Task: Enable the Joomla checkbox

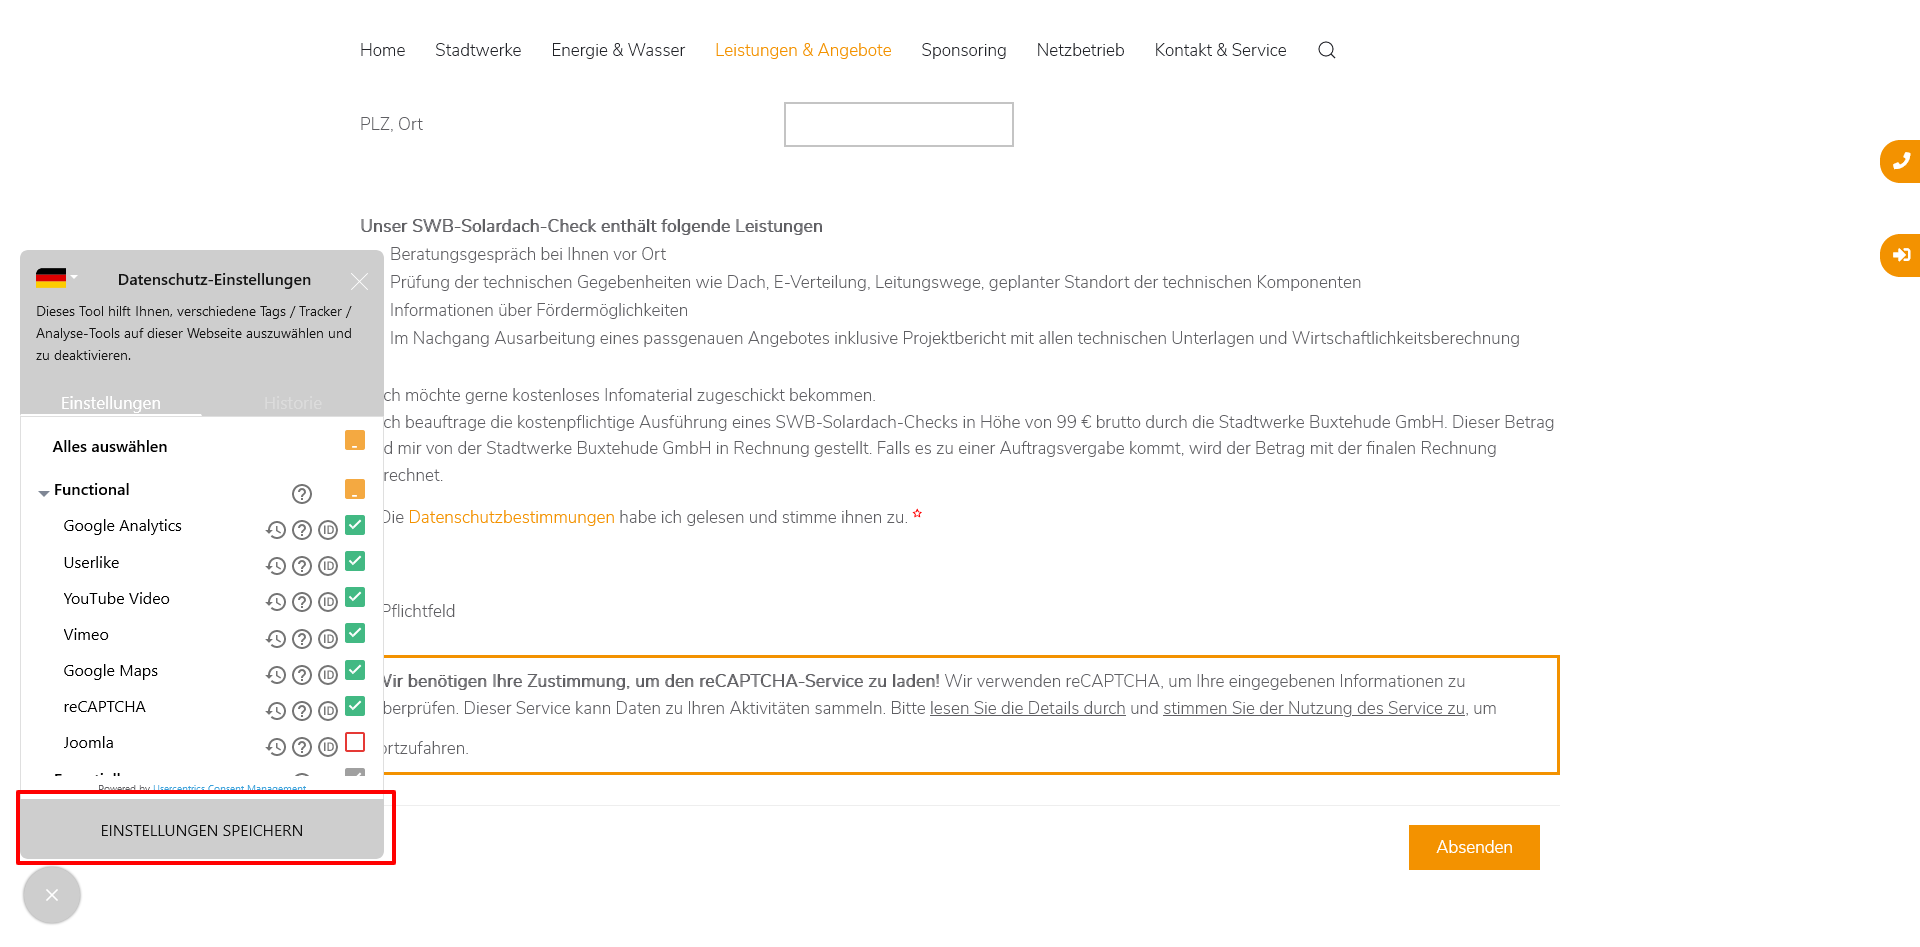Action: [355, 742]
